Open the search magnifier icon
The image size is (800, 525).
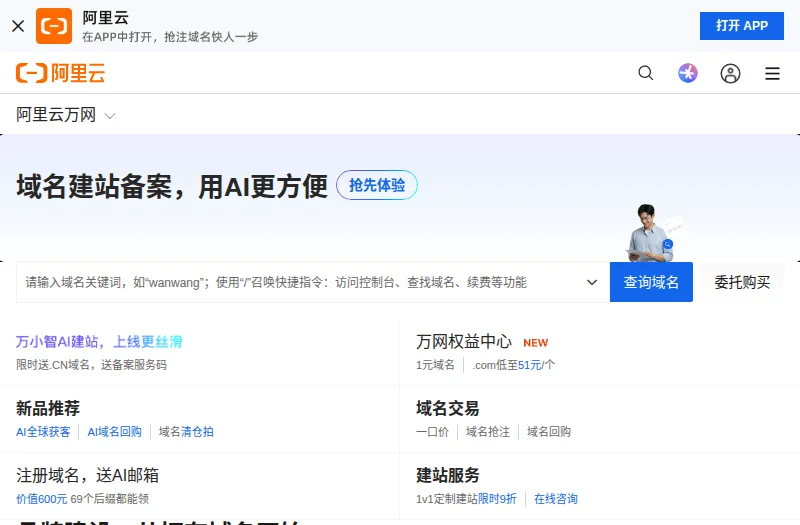coord(646,73)
